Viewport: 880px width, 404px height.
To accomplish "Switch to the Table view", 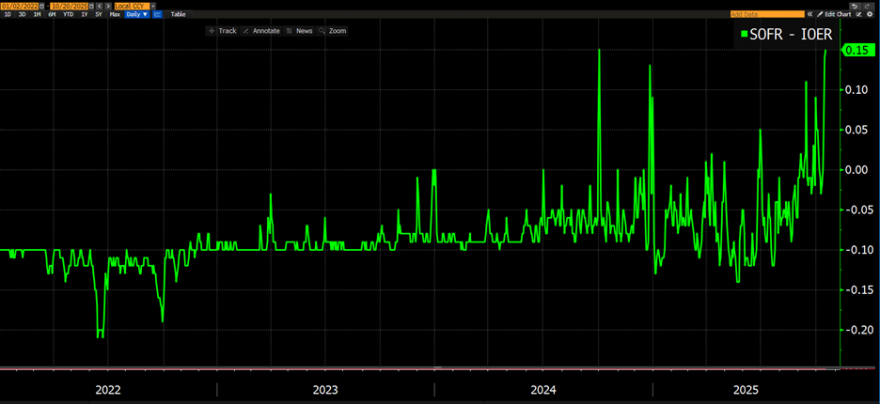I will tap(178, 14).
